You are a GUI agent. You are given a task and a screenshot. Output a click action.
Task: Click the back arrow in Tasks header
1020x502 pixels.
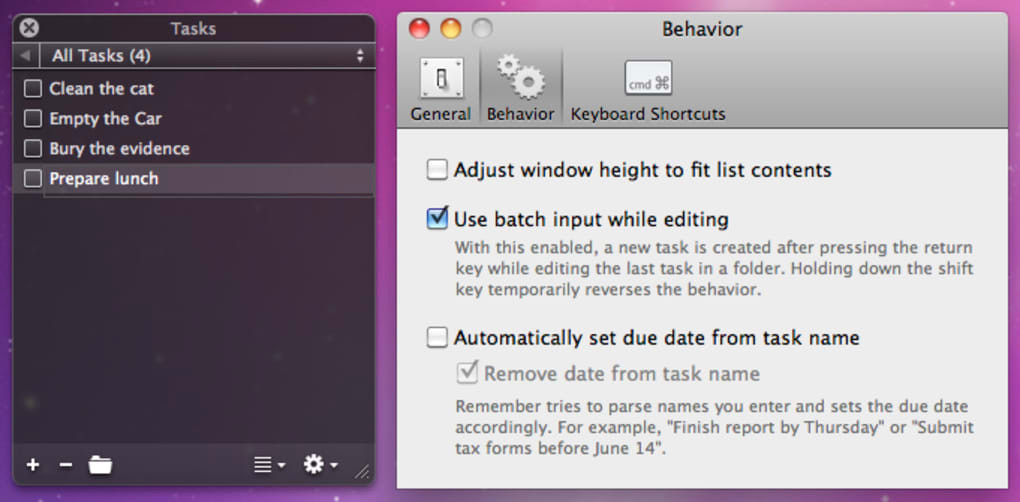pyautogui.click(x=26, y=56)
